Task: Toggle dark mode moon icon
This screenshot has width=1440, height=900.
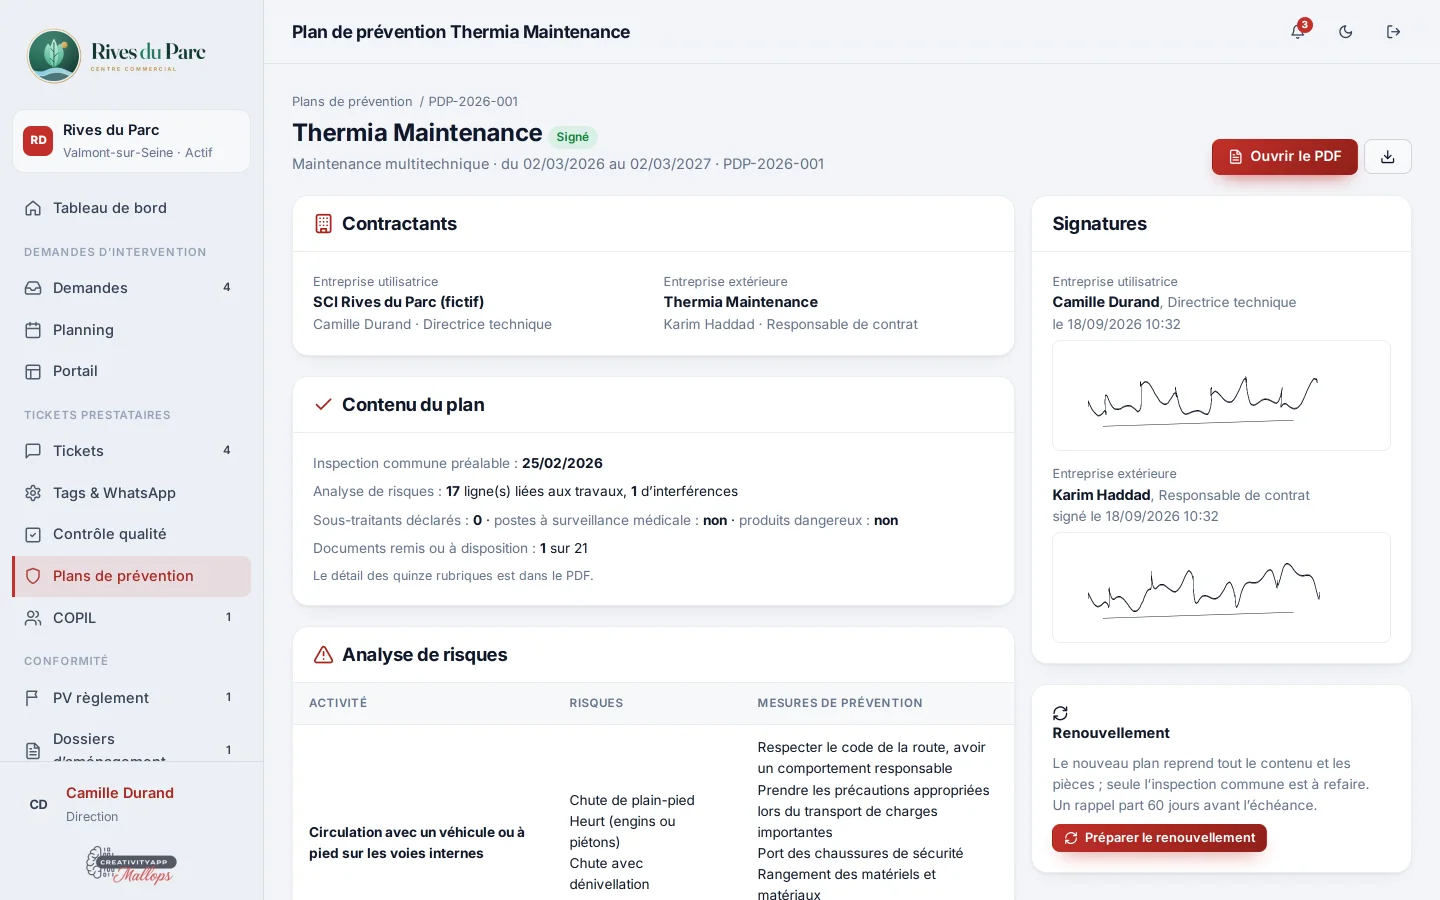Action: click(1346, 32)
